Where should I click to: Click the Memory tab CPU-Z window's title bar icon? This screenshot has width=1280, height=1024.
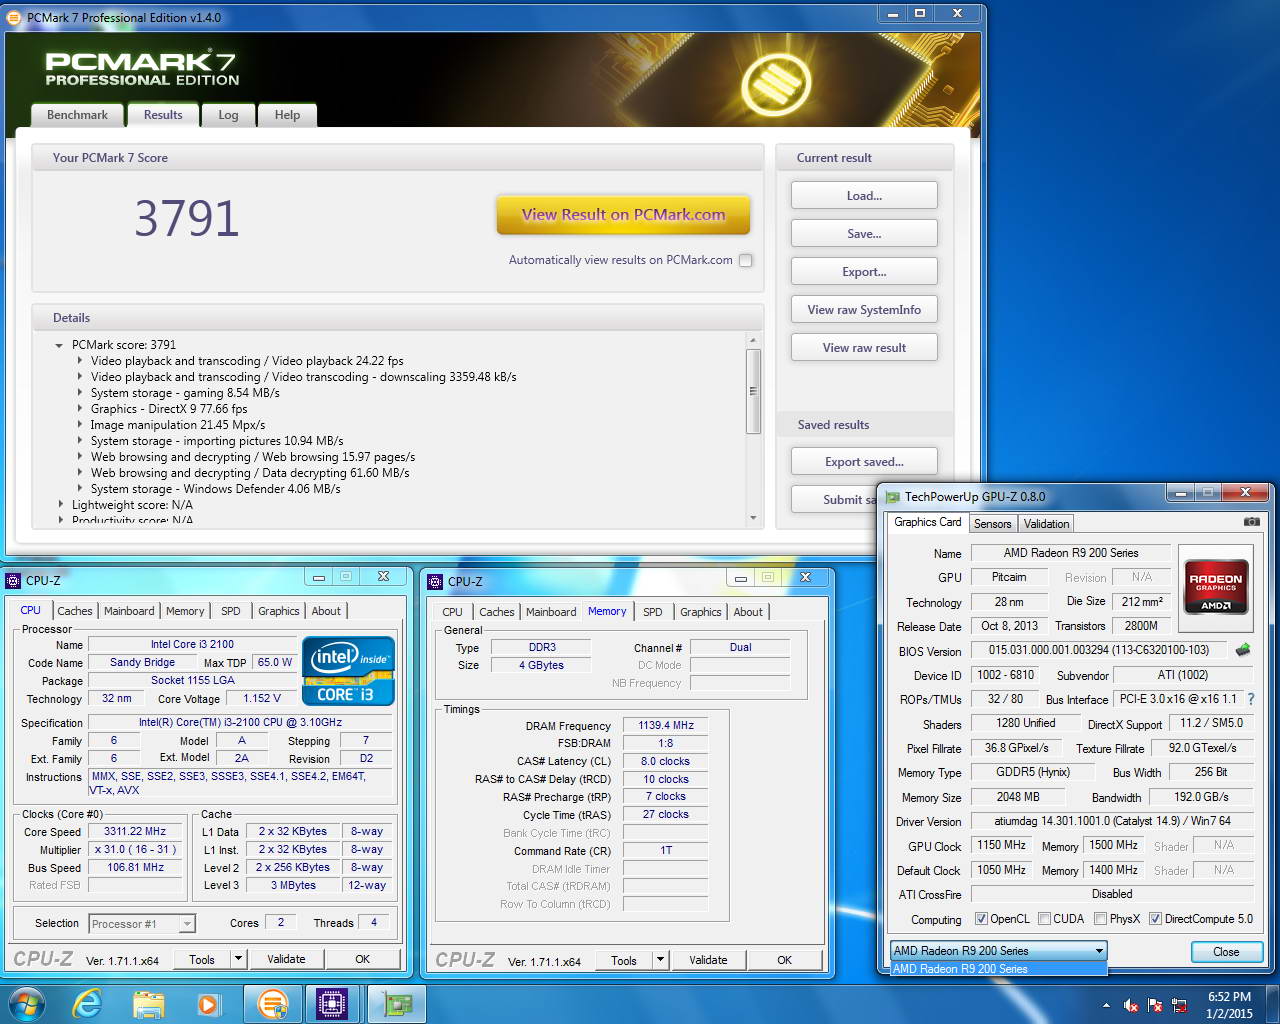436,581
